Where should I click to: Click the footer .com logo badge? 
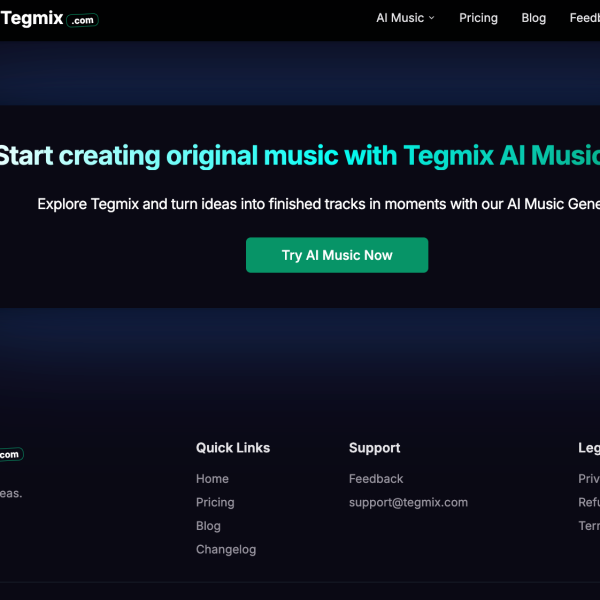pos(10,454)
